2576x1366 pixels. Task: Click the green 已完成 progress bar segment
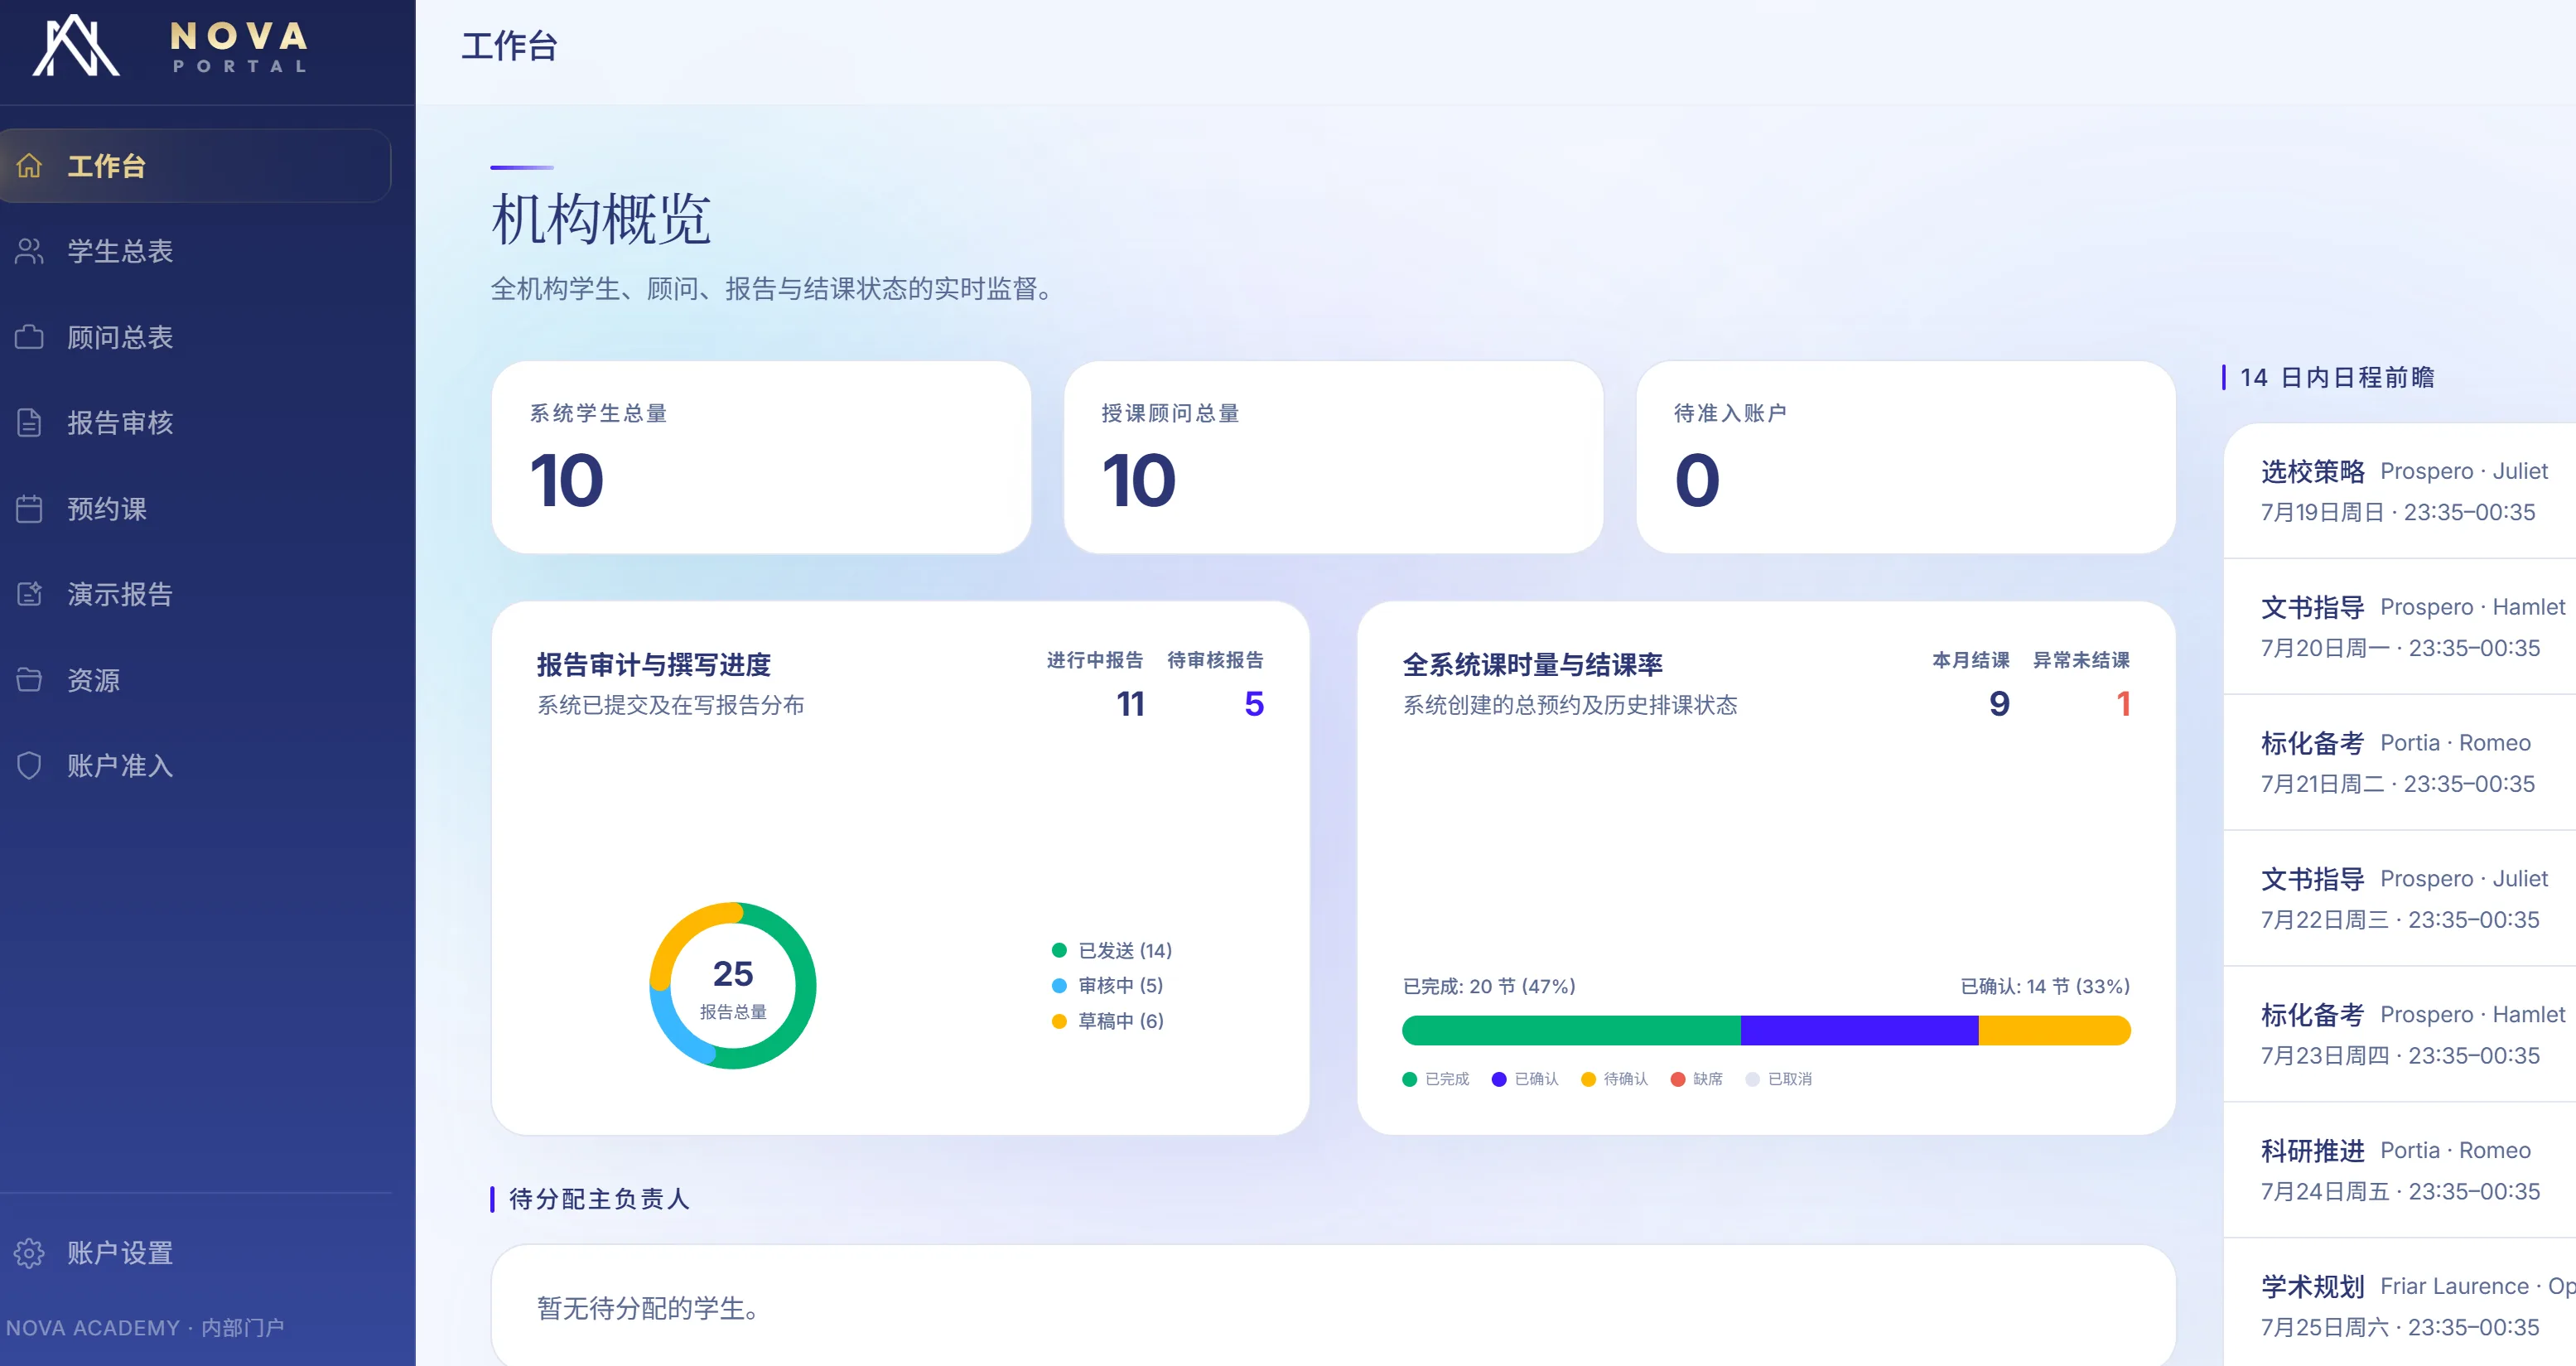[1571, 1030]
